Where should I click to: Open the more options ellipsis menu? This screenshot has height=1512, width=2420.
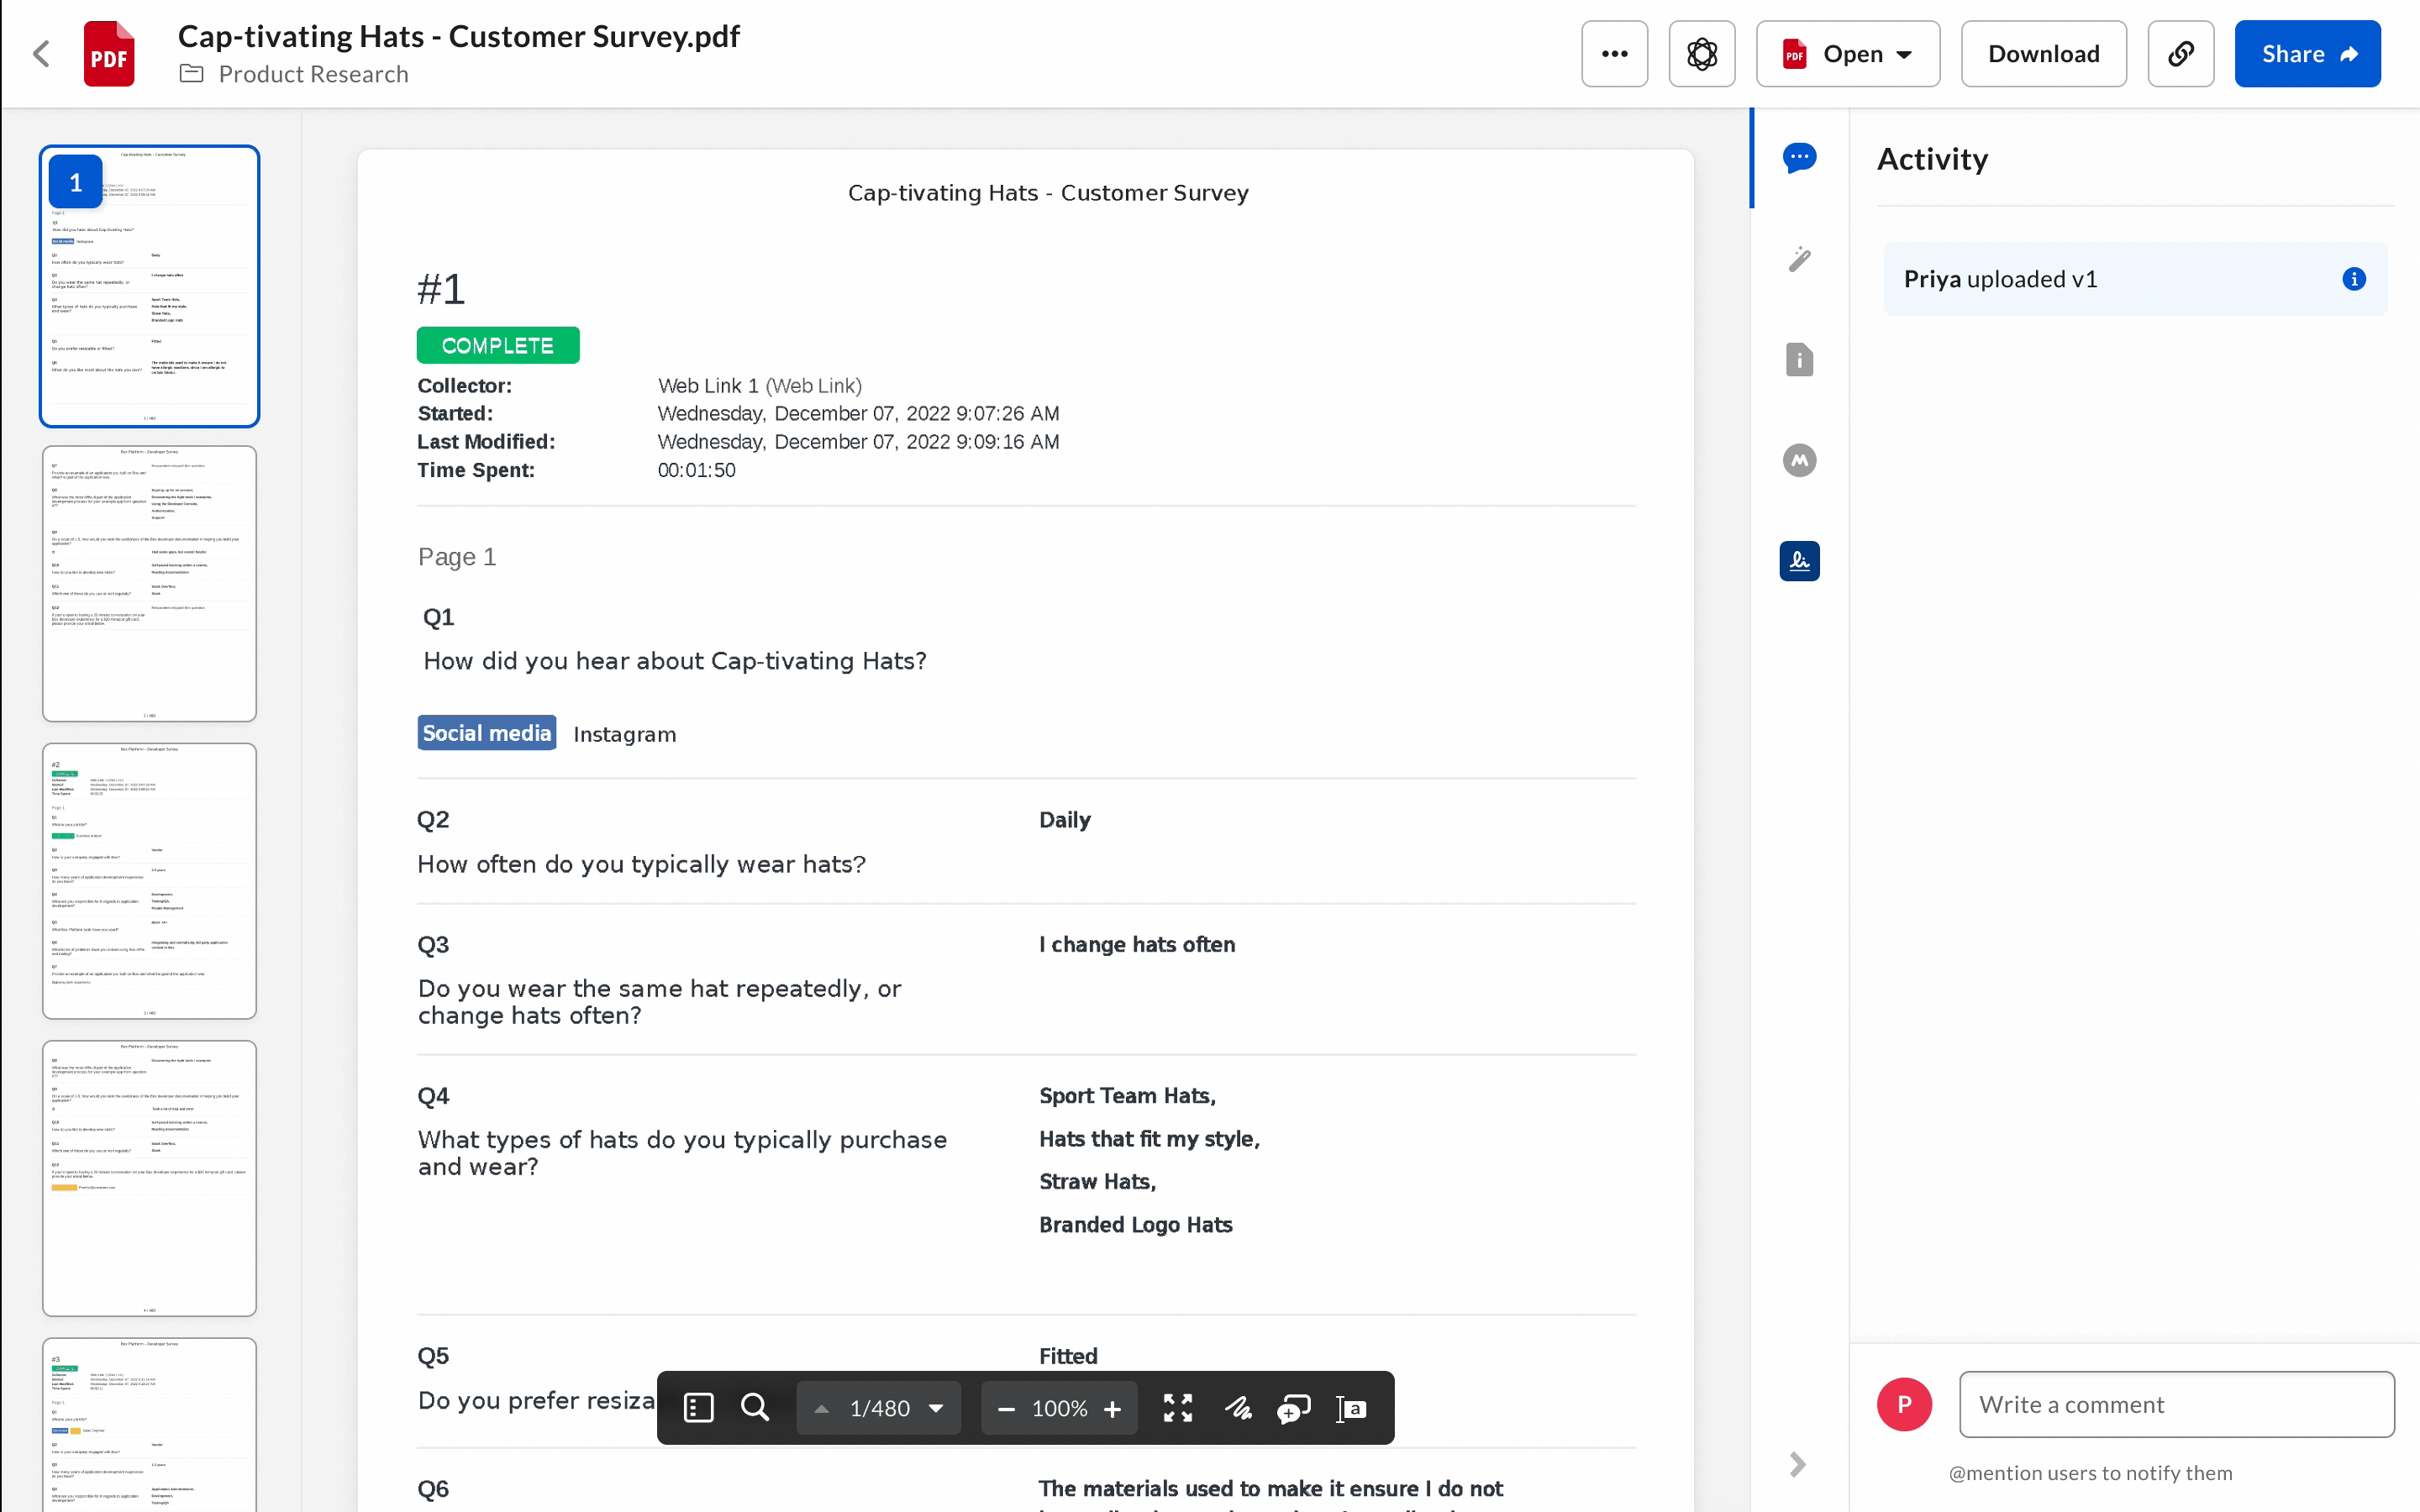1614,54
